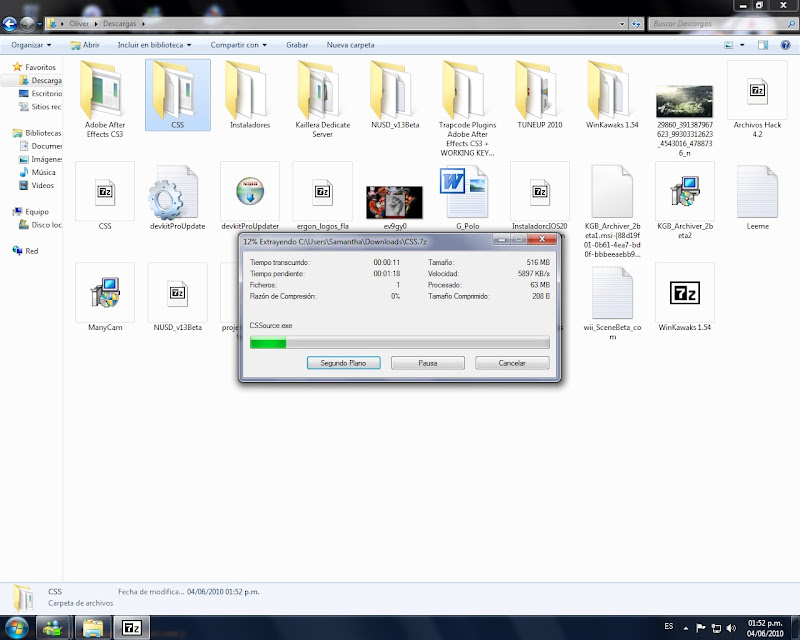Image resolution: width=800 pixels, height=640 pixels.
Task: Open the Windows Start orb
Action: (x=16, y=627)
